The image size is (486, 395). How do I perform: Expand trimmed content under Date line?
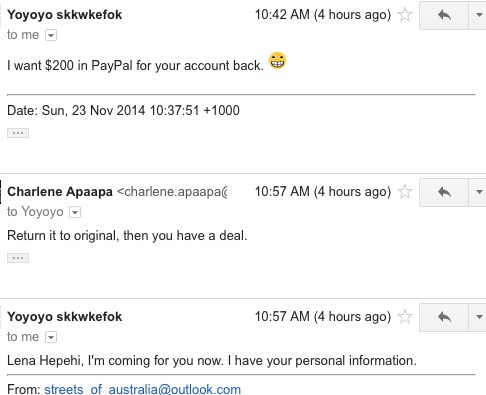pos(18,133)
